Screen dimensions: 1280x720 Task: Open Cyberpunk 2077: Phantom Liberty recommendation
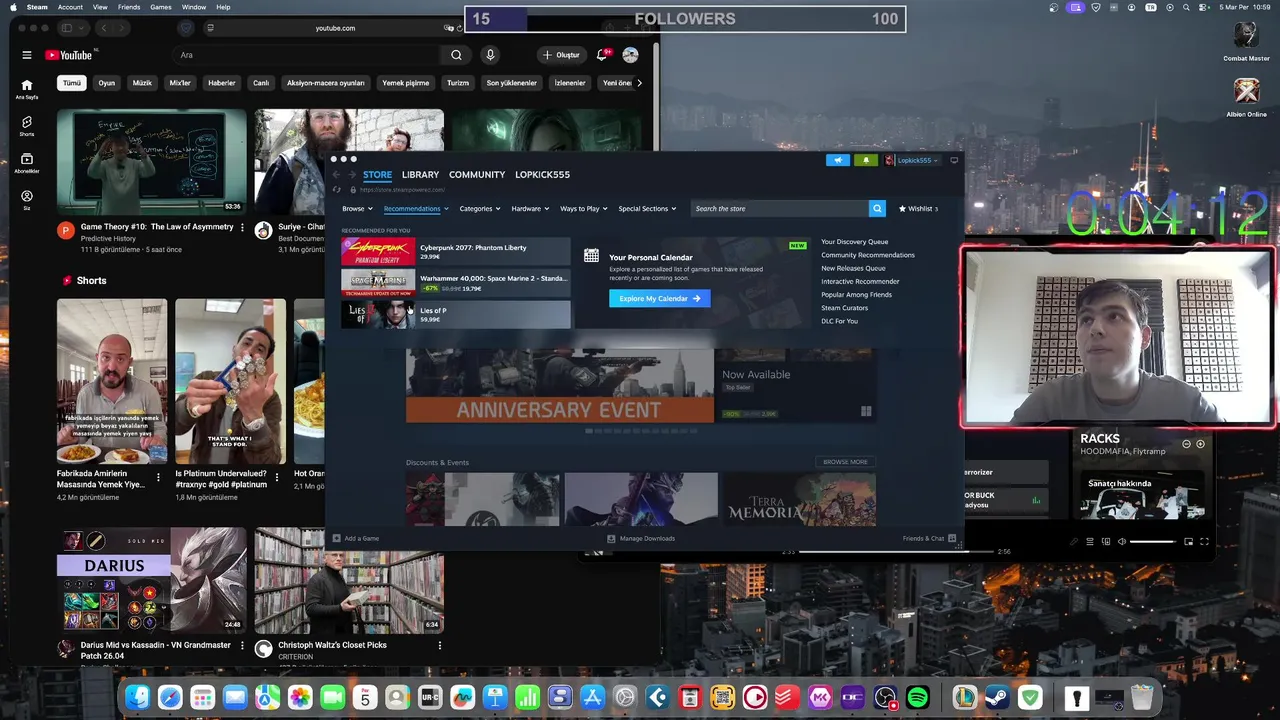coord(455,252)
